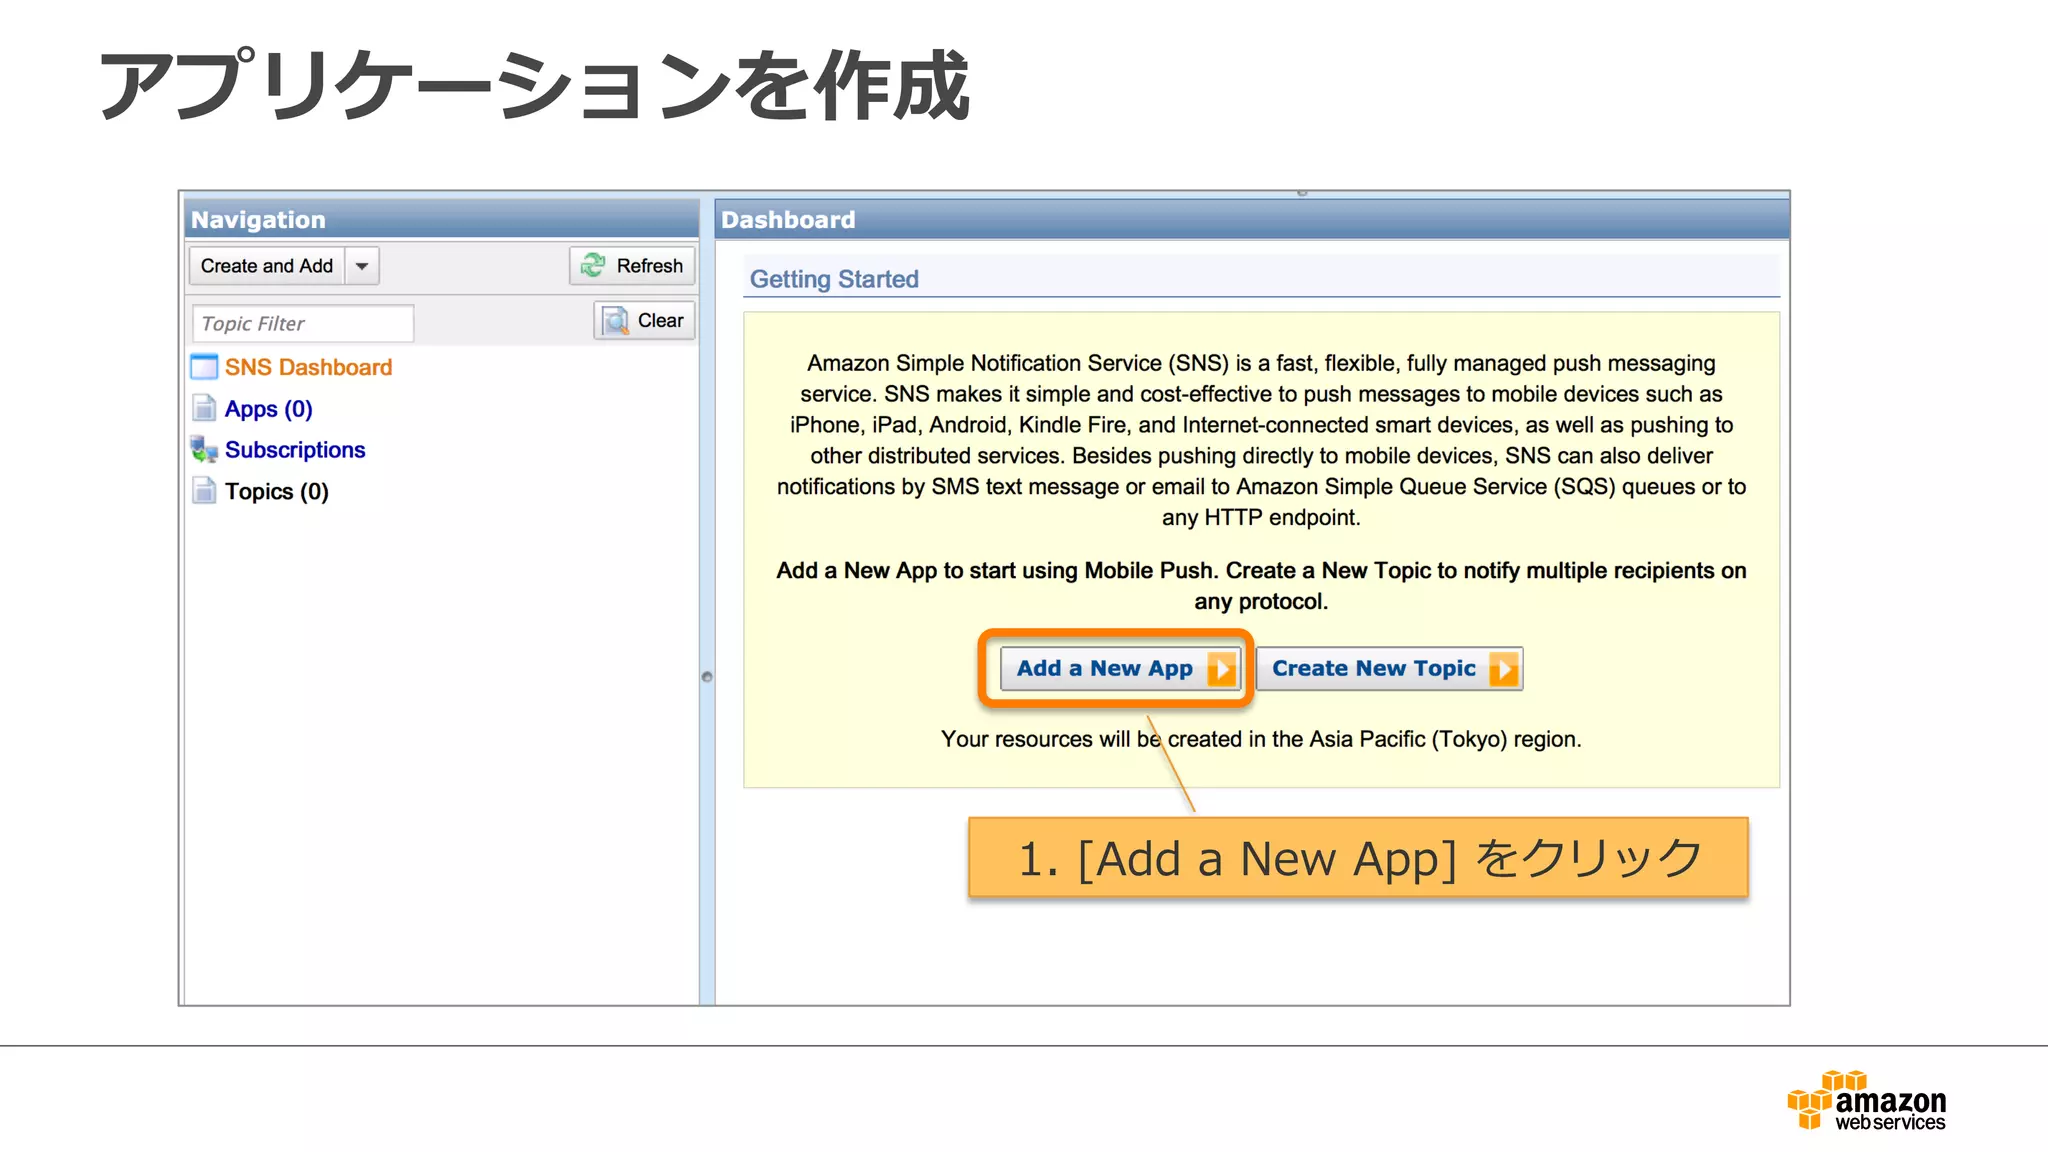Viewport: 2048px width, 1152px height.
Task: Open Apps (0) in navigation
Action: tap(268, 409)
